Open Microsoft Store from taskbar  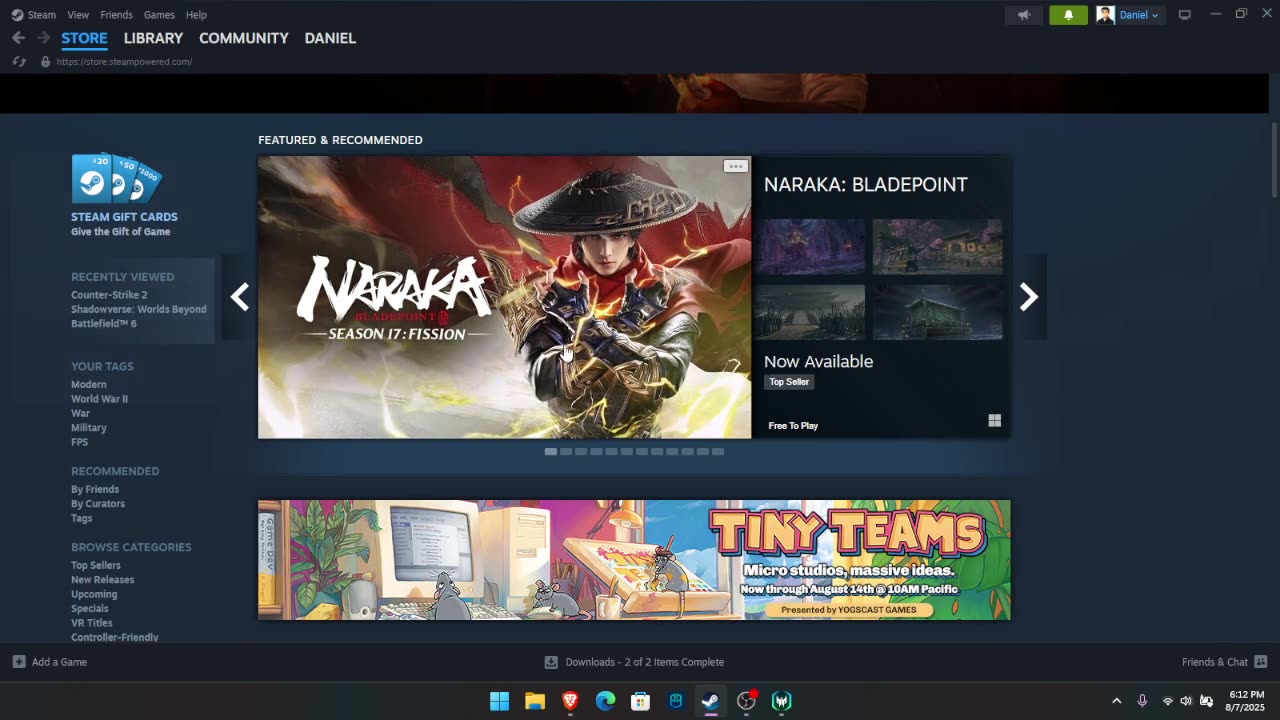tap(640, 701)
